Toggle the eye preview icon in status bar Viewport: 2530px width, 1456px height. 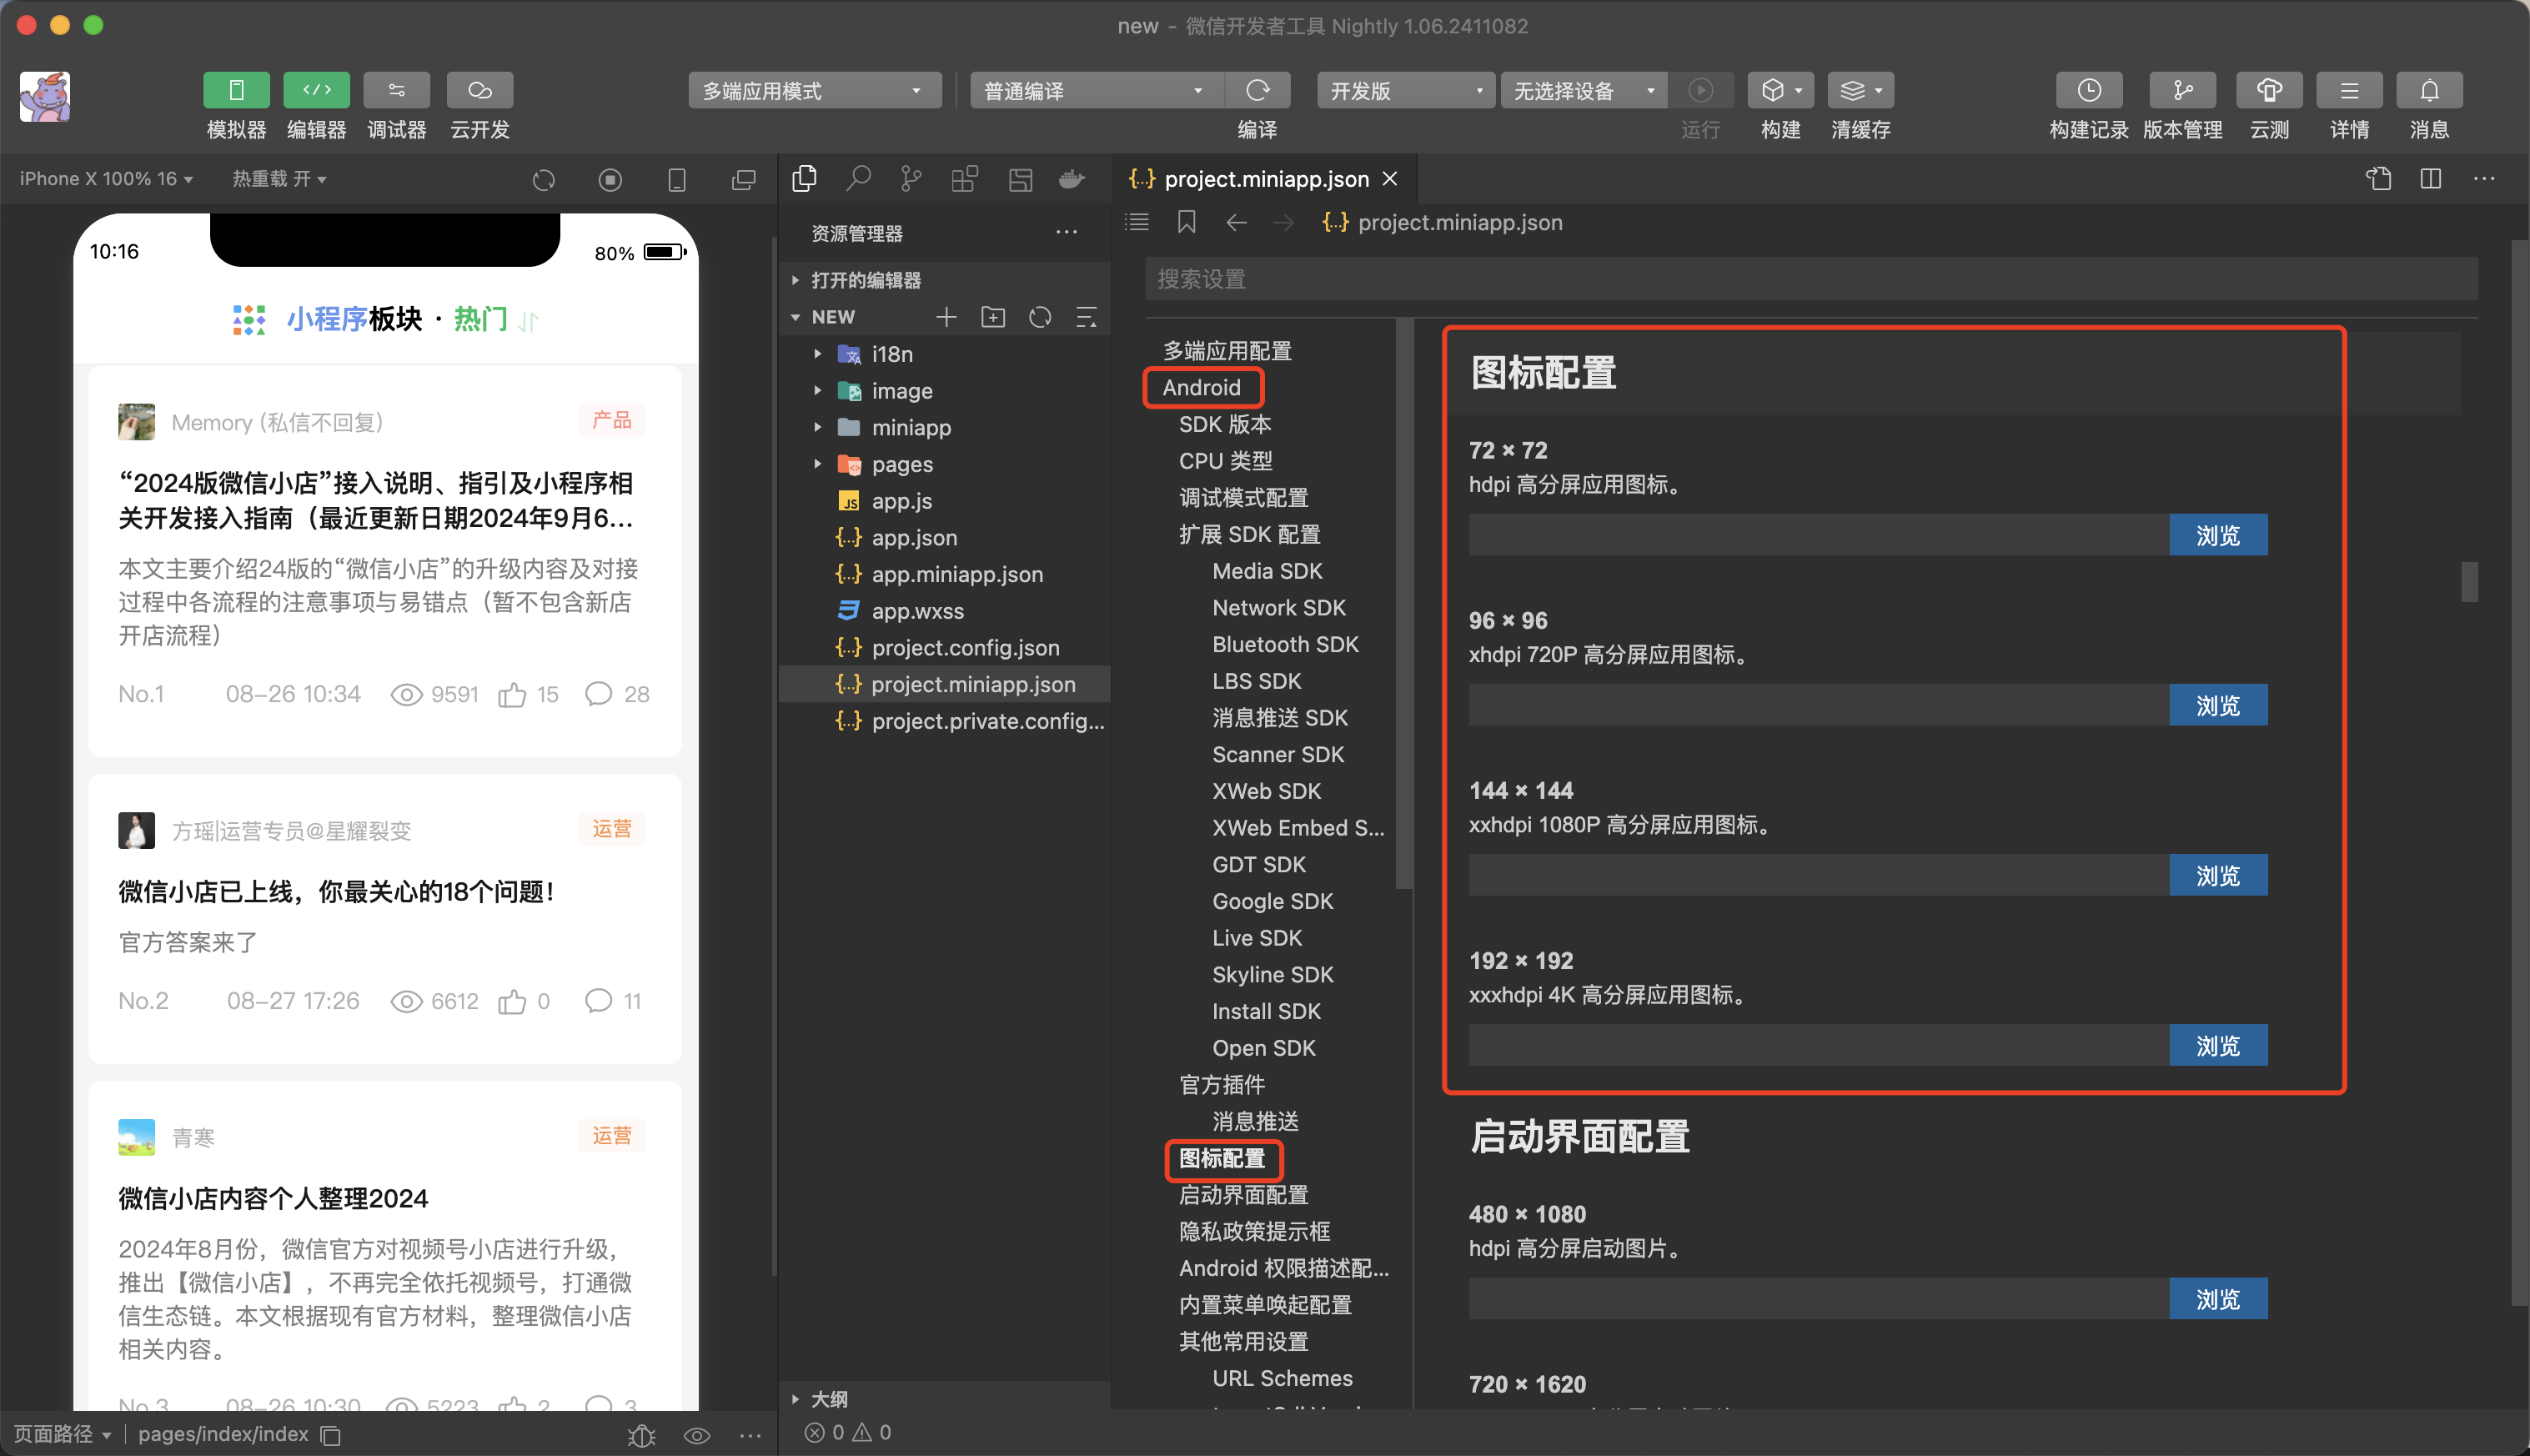[x=697, y=1435]
